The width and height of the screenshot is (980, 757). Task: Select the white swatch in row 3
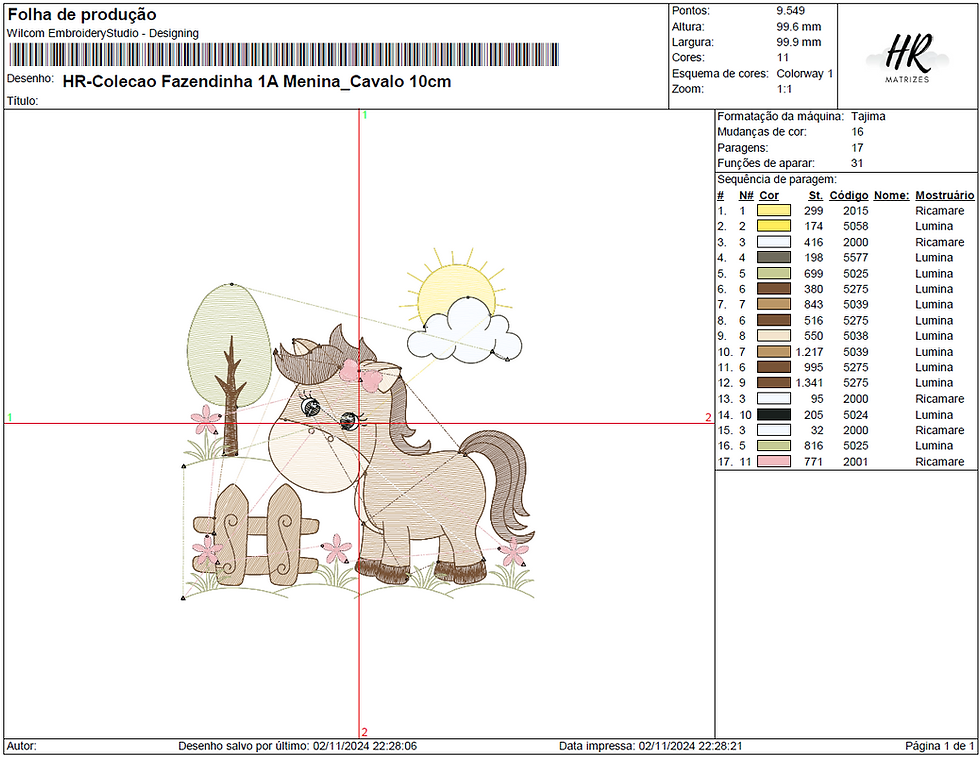pyautogui.click(x=774, y=242)
